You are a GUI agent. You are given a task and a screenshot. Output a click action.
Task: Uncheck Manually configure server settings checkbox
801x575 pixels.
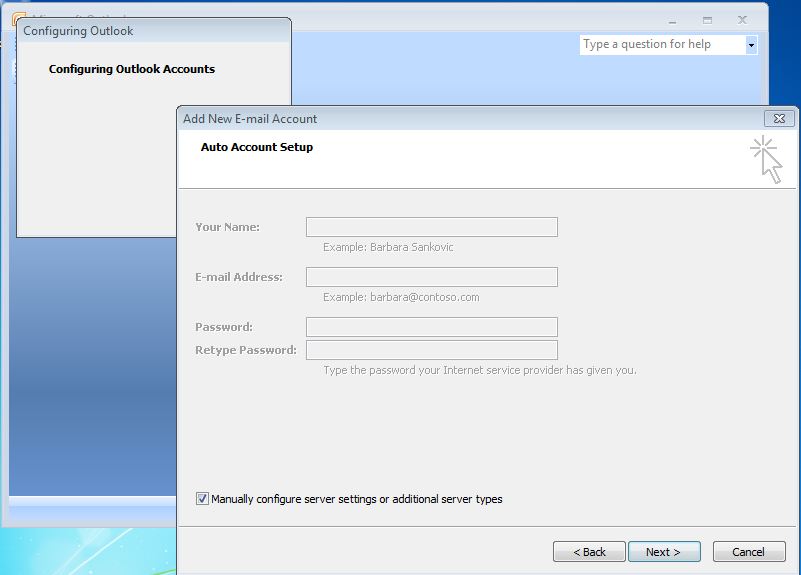202,499
